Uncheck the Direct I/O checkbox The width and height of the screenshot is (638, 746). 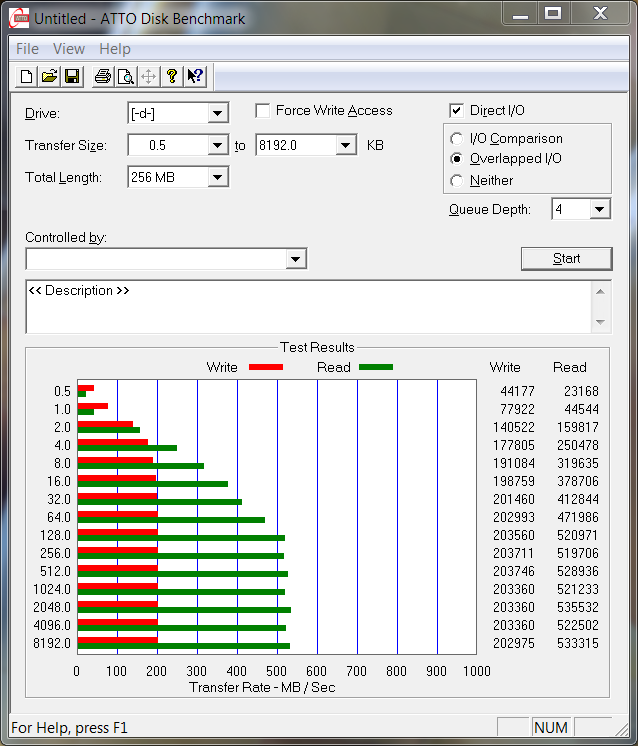pos(457,111)
